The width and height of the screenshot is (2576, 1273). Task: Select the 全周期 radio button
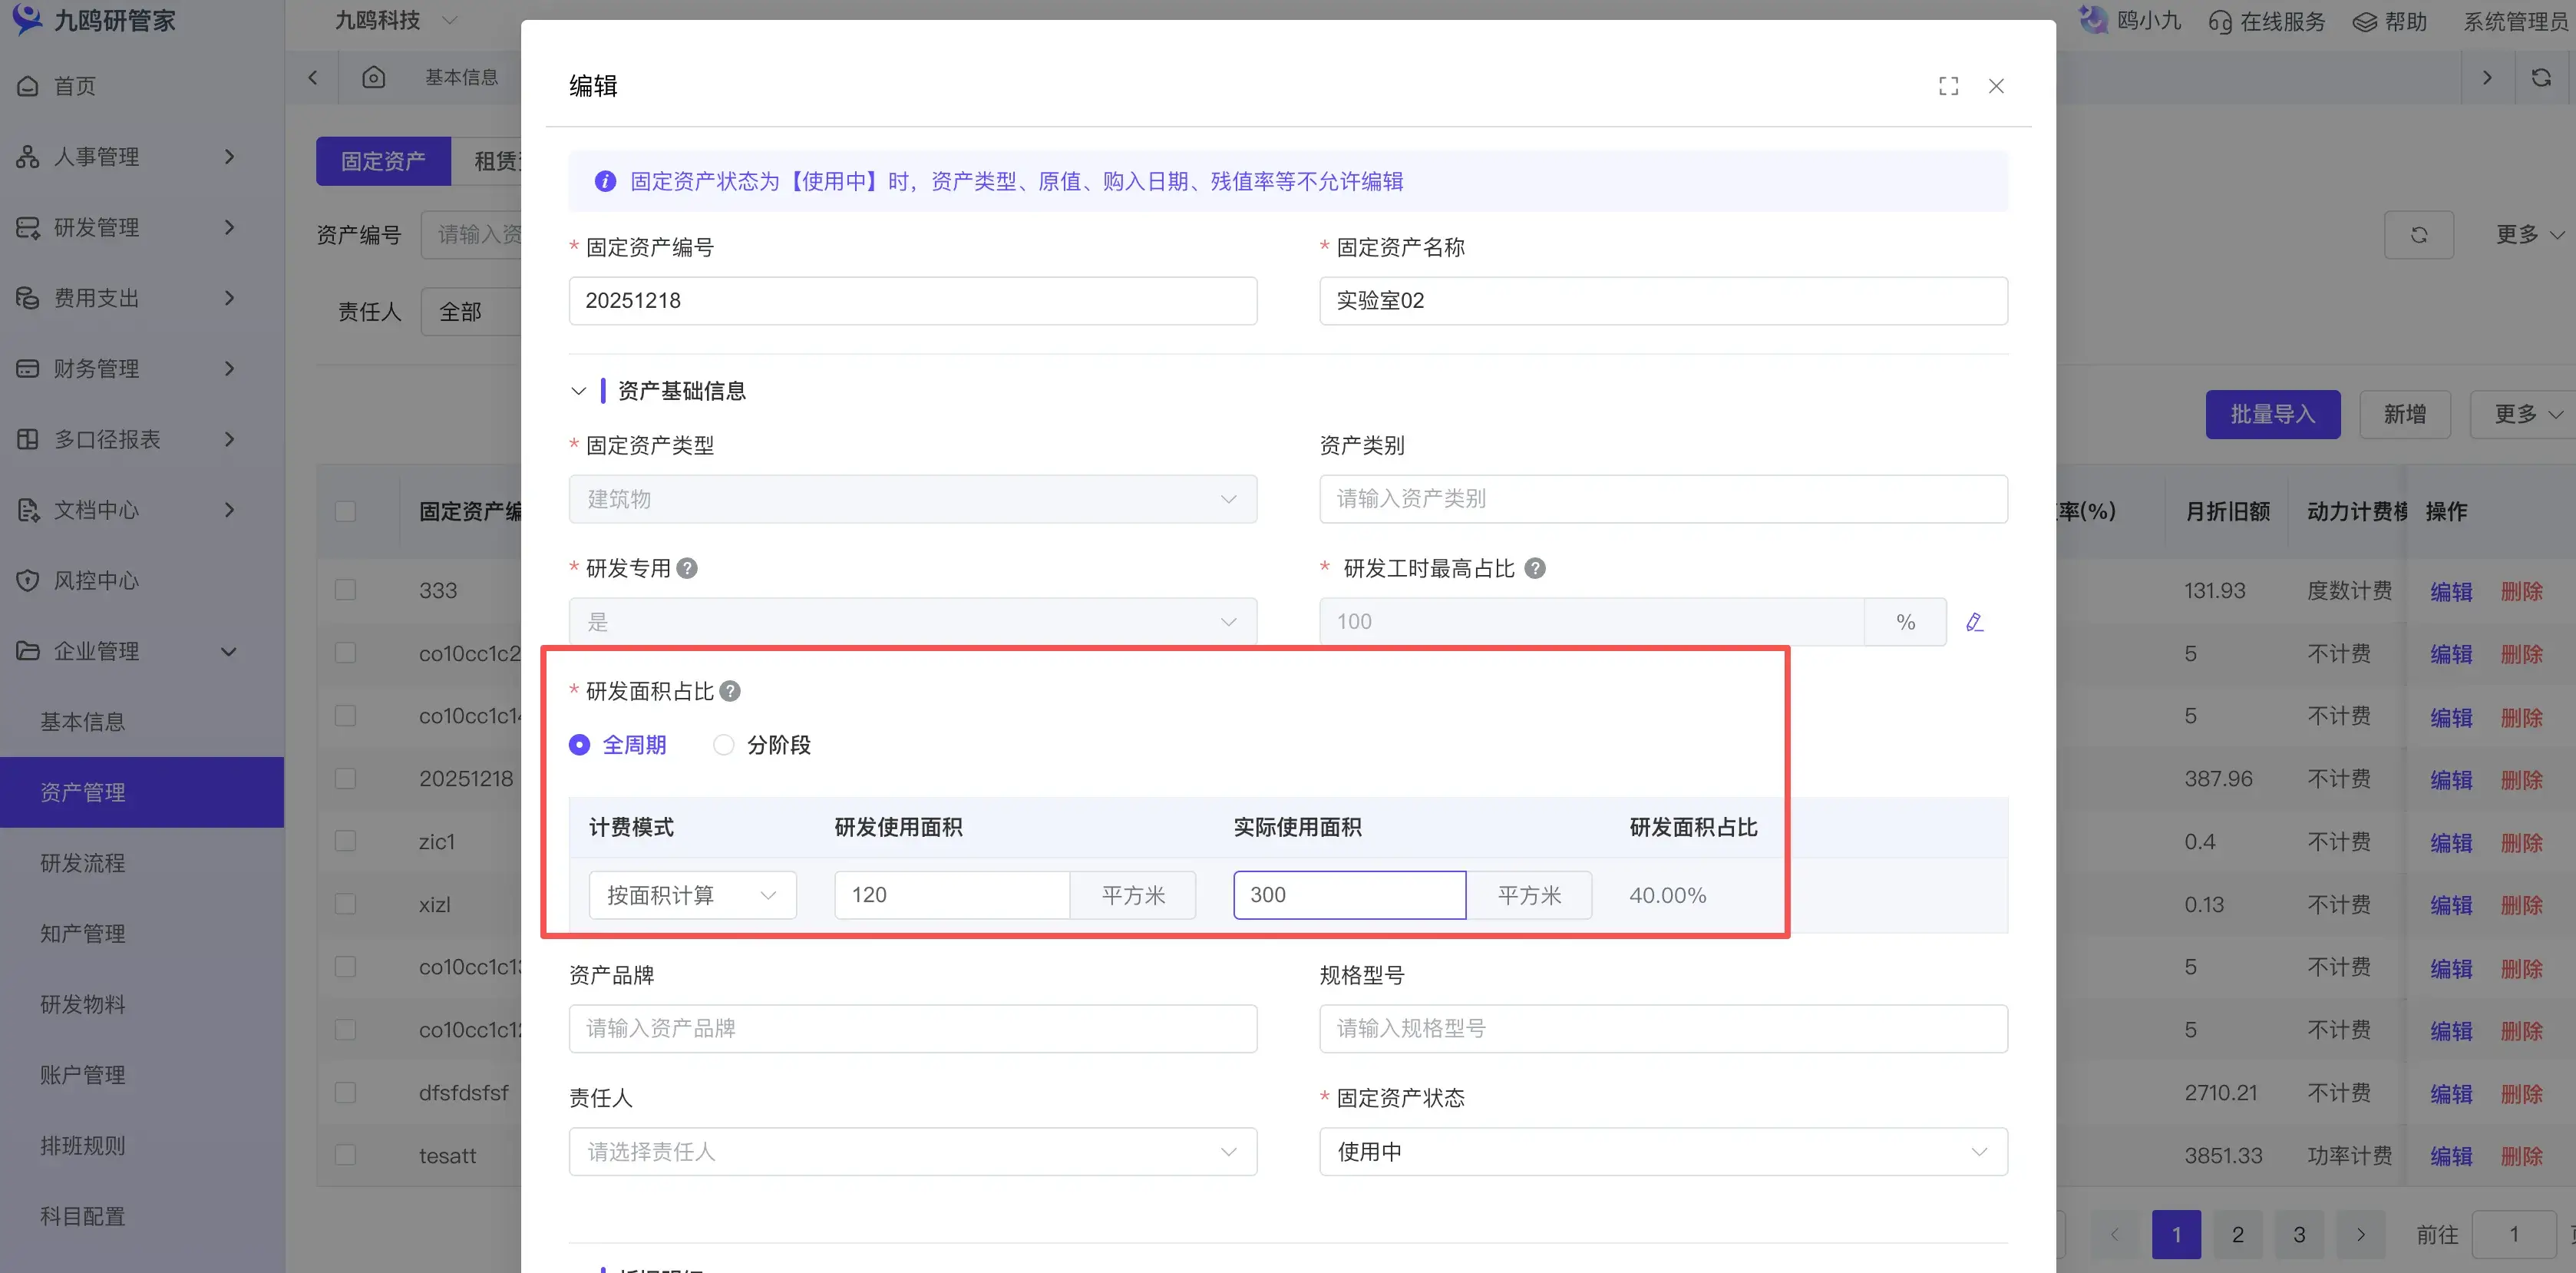point(579,745)
